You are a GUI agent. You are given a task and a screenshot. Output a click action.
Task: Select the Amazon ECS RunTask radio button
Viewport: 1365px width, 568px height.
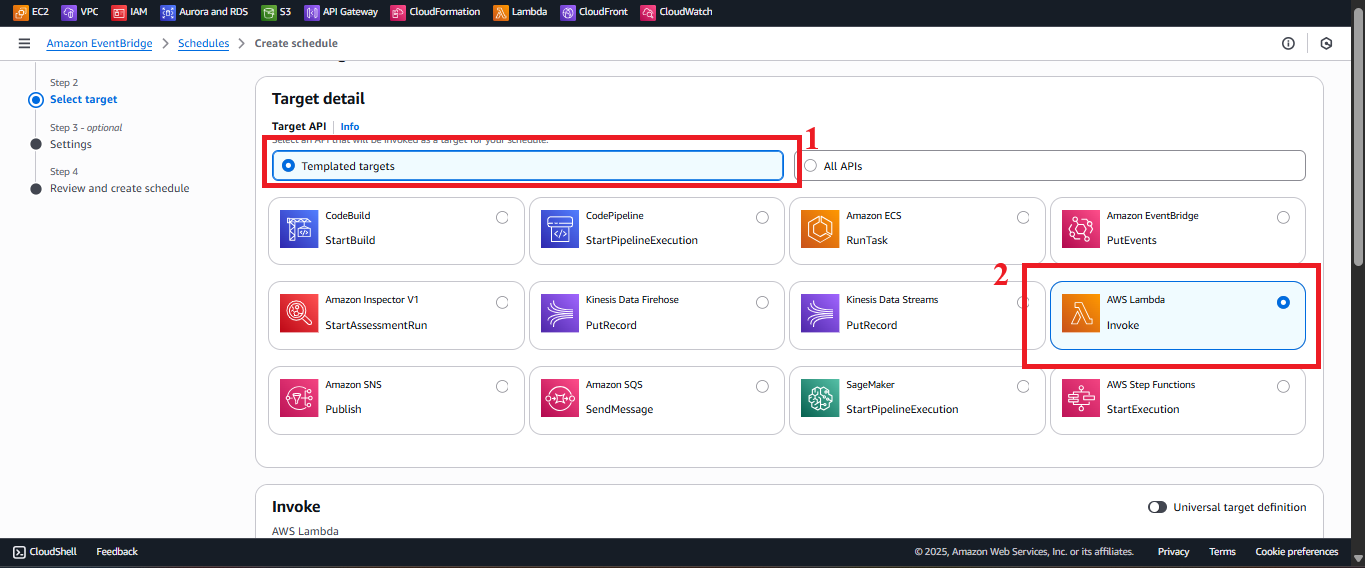pyautogui.click(x=1023, y=217)
